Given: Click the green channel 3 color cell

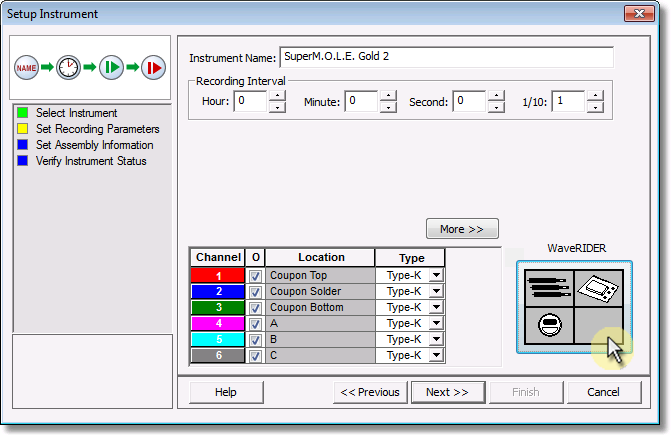Looking at the screenshot, I should click(x=218, y=307).
